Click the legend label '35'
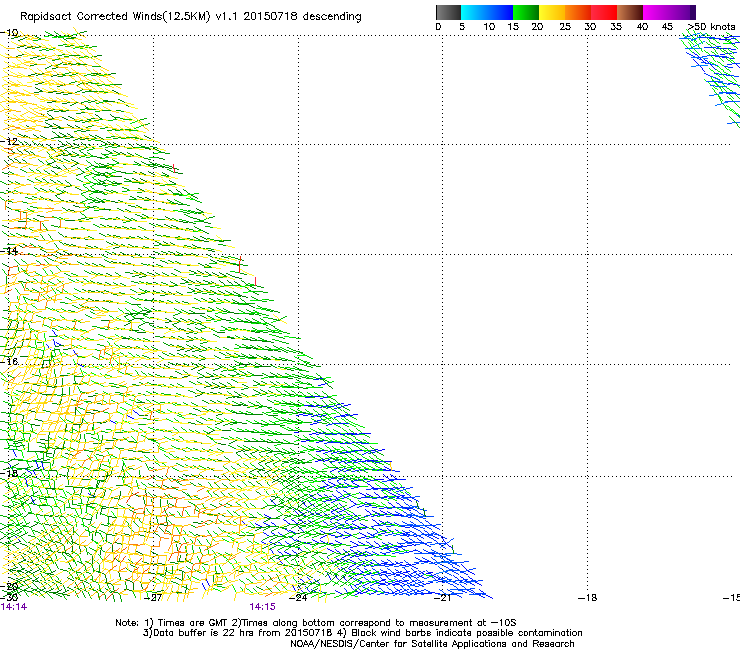The width and height of the screenshot is (740, 650). pyautogui.click(x=616, y=26)
